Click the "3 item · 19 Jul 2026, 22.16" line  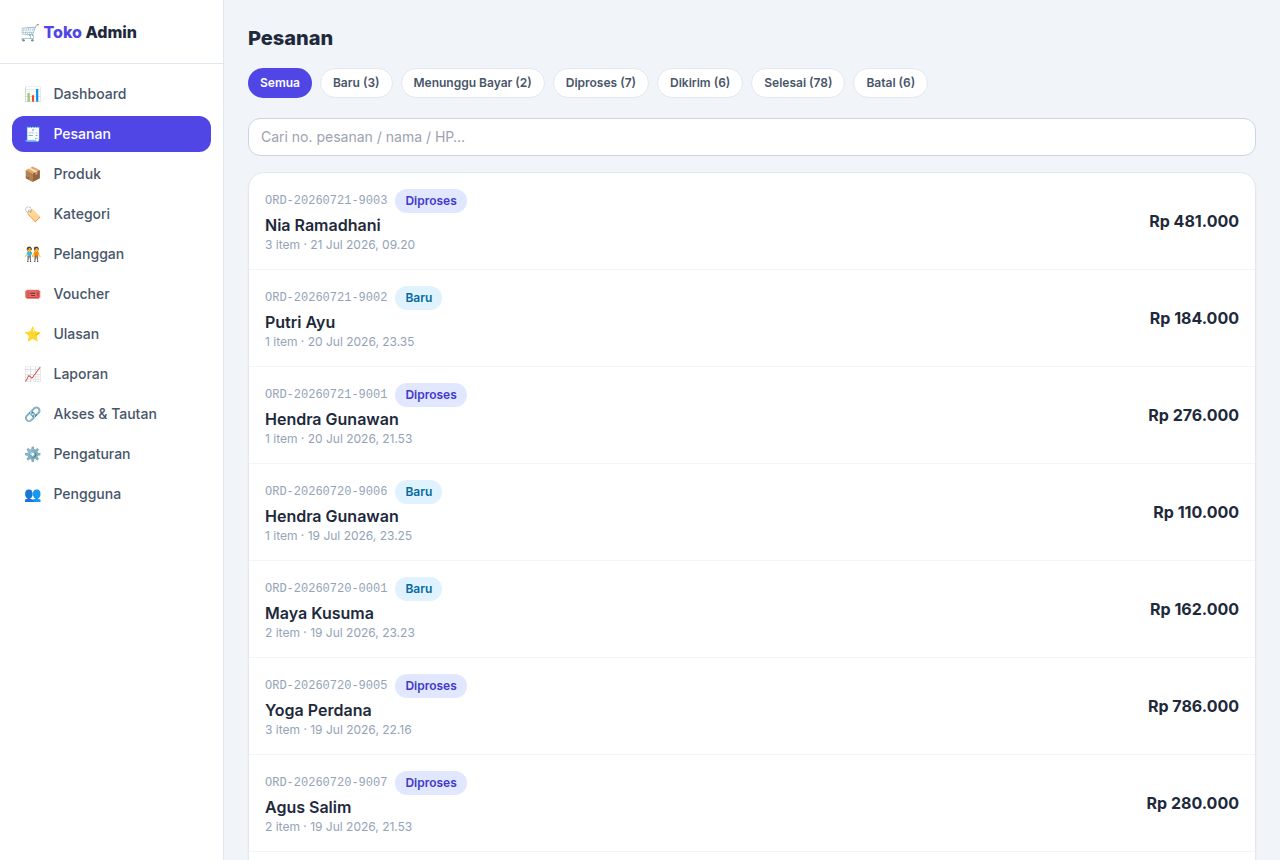coord(338,730)
